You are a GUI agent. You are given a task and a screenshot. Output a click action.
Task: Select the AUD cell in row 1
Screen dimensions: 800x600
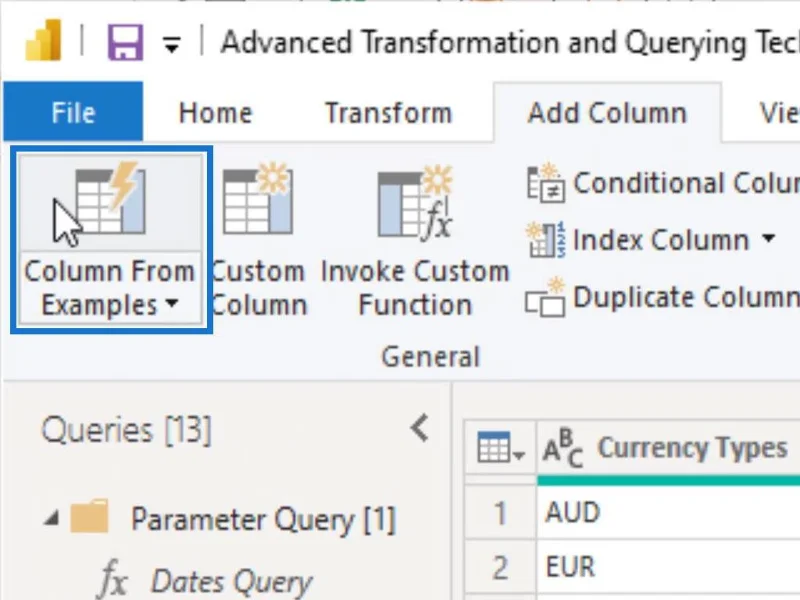668,512
